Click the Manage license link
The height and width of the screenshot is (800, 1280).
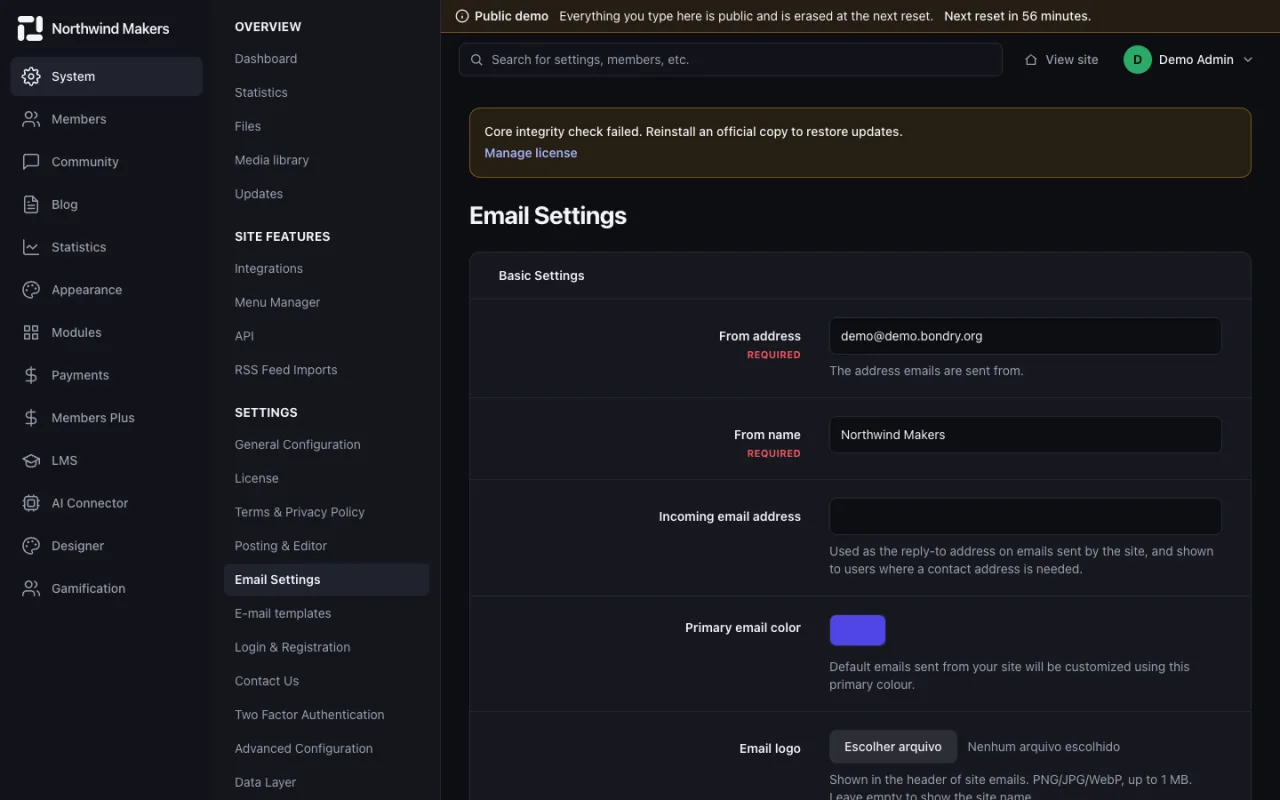click(x=531, y=153)
